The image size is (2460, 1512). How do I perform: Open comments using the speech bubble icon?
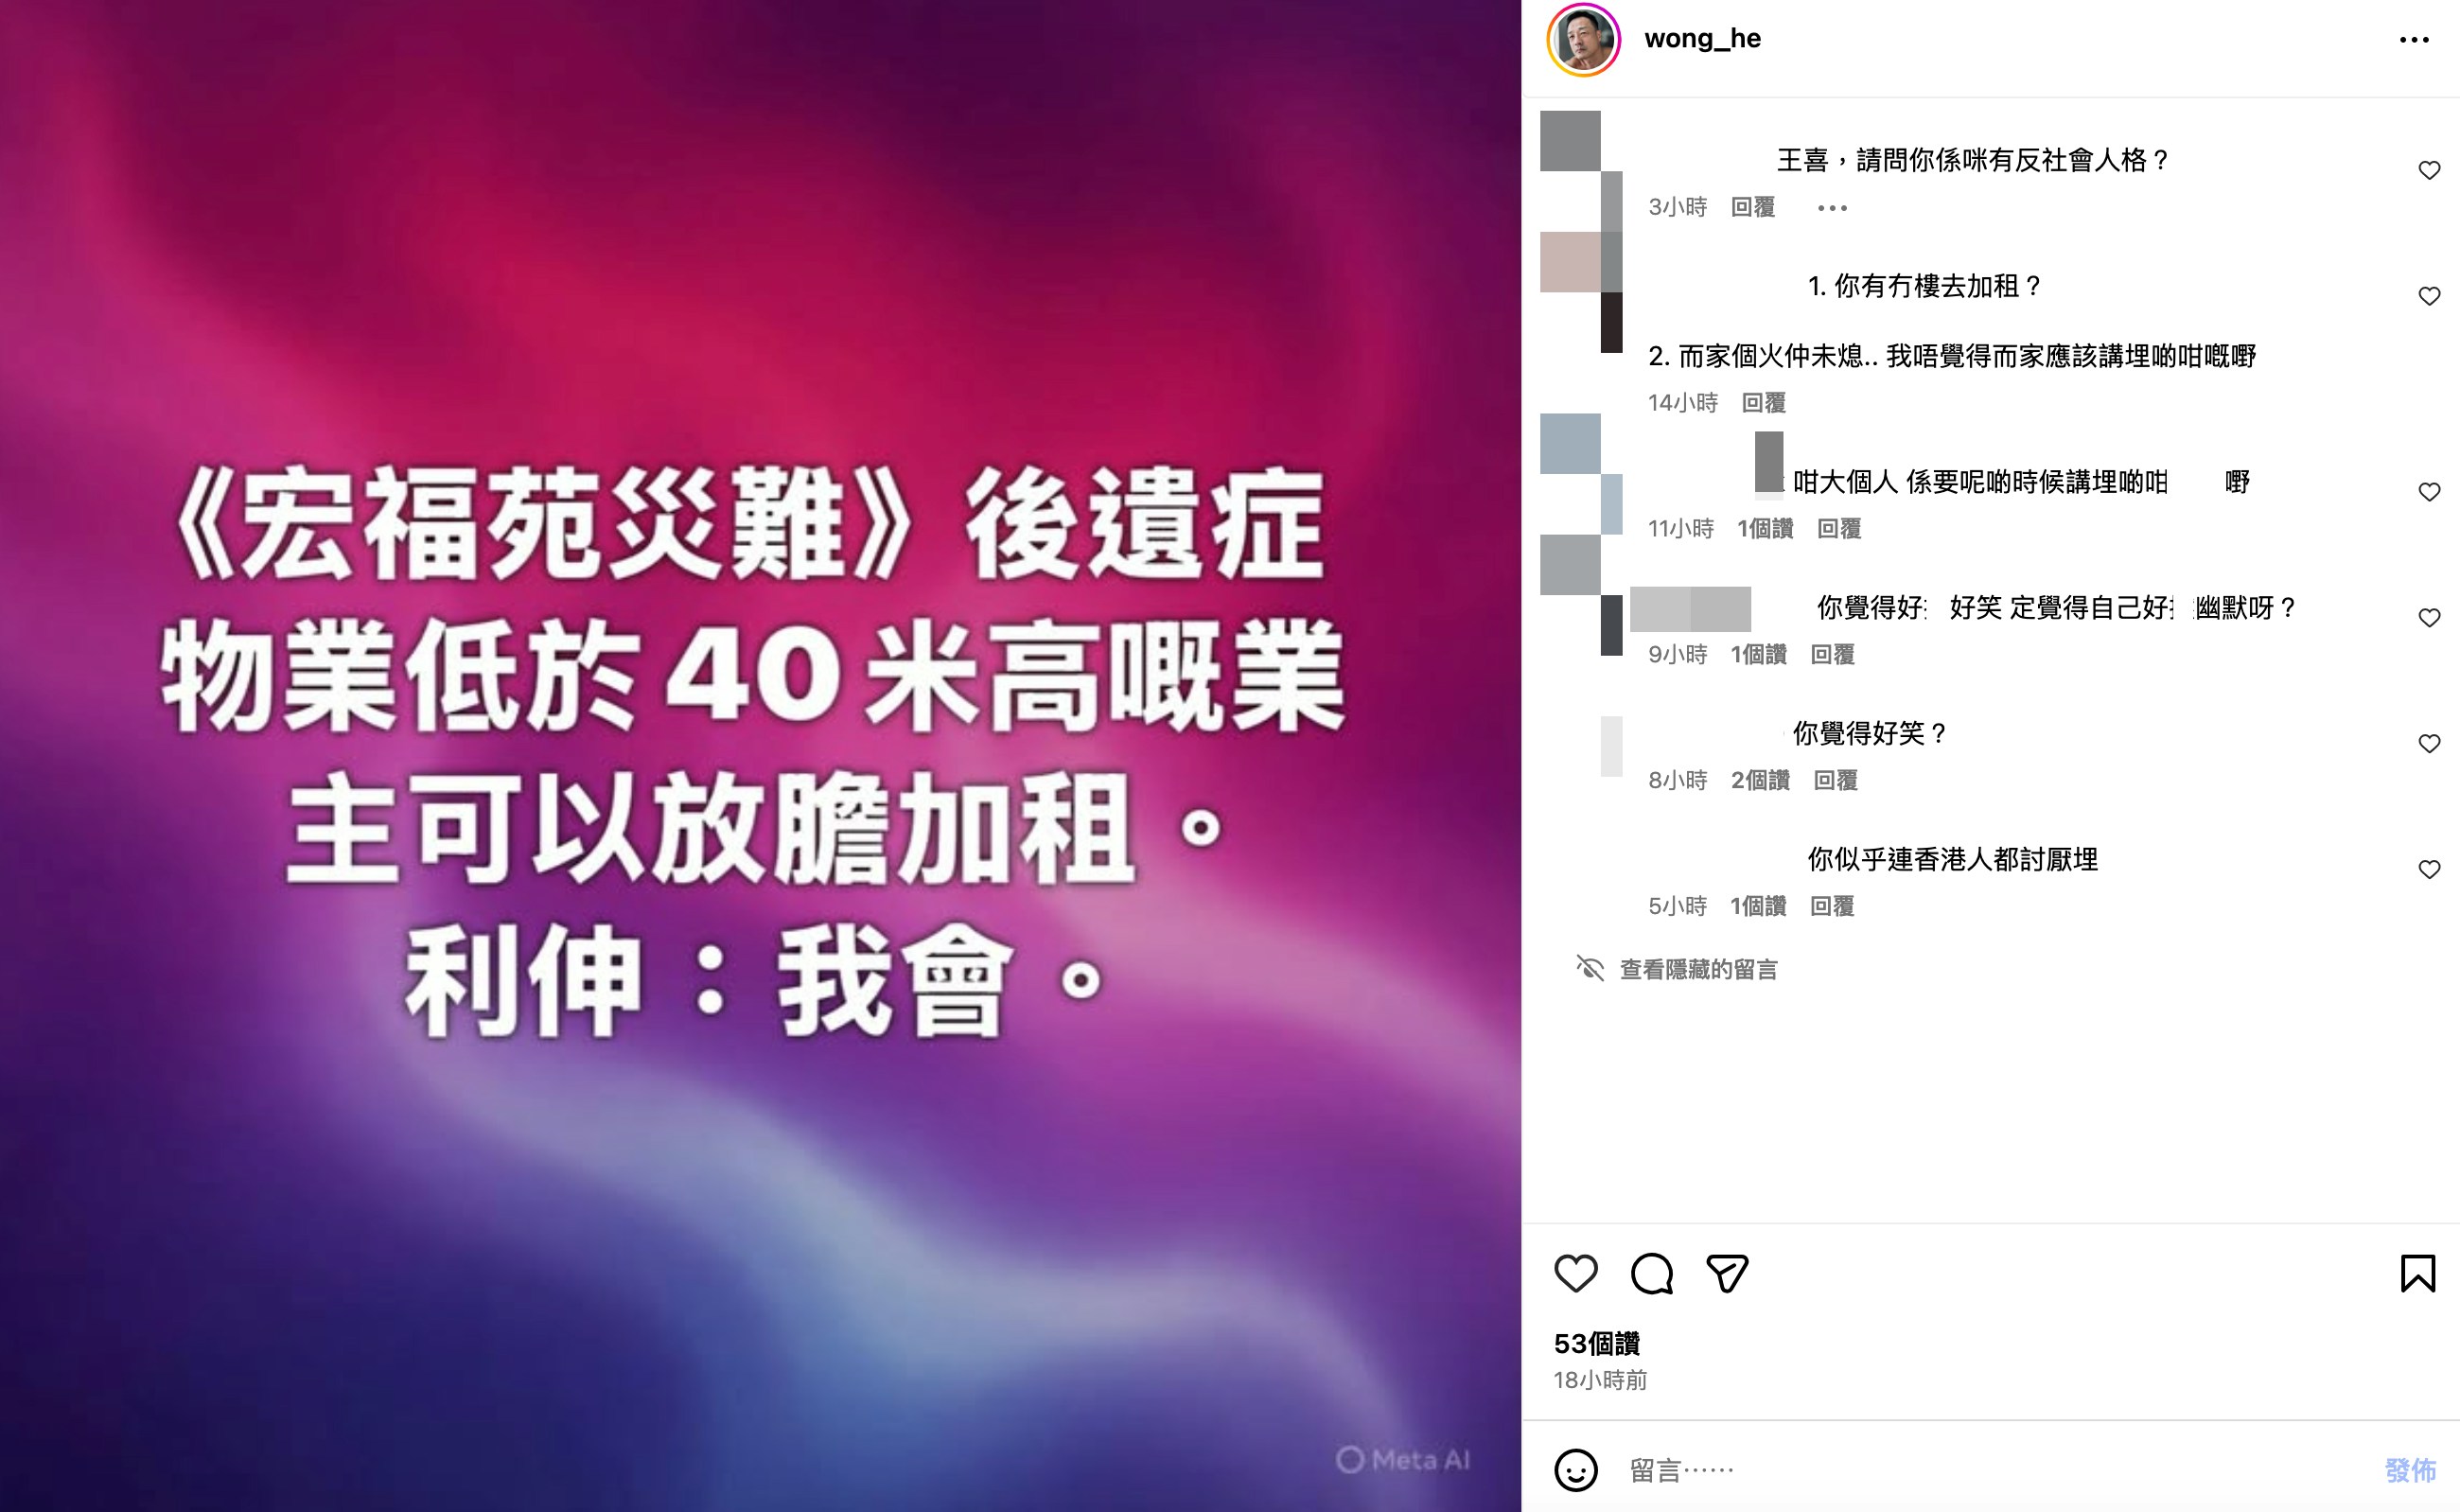(1651, 1273)
